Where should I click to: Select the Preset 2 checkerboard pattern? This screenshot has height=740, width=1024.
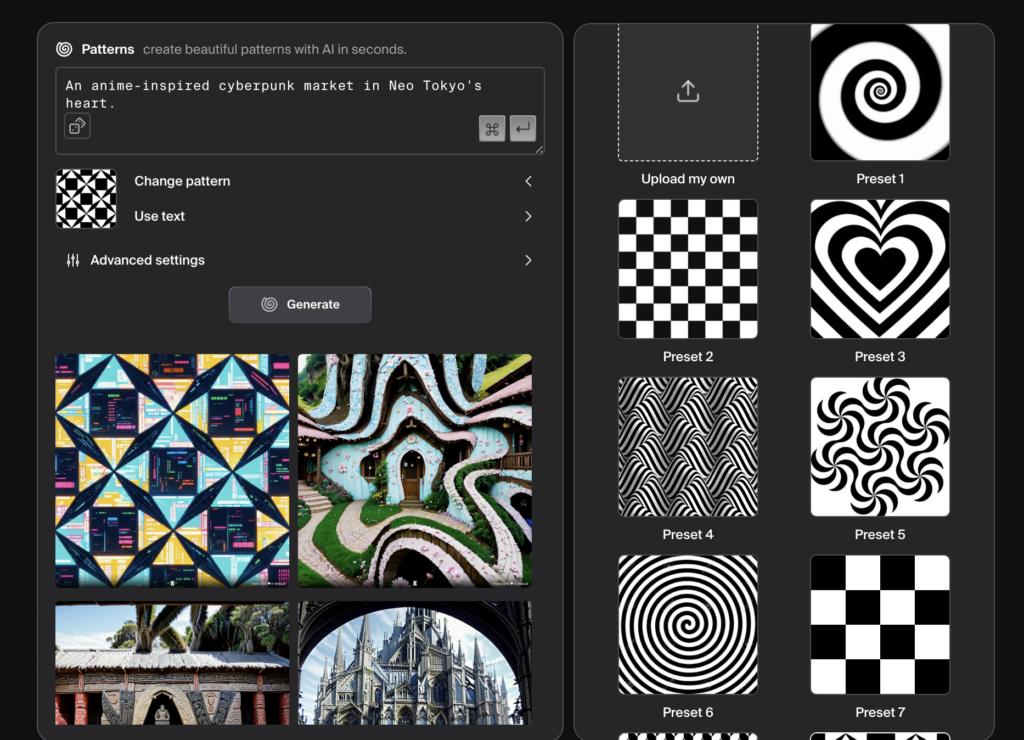pos(688,269)
